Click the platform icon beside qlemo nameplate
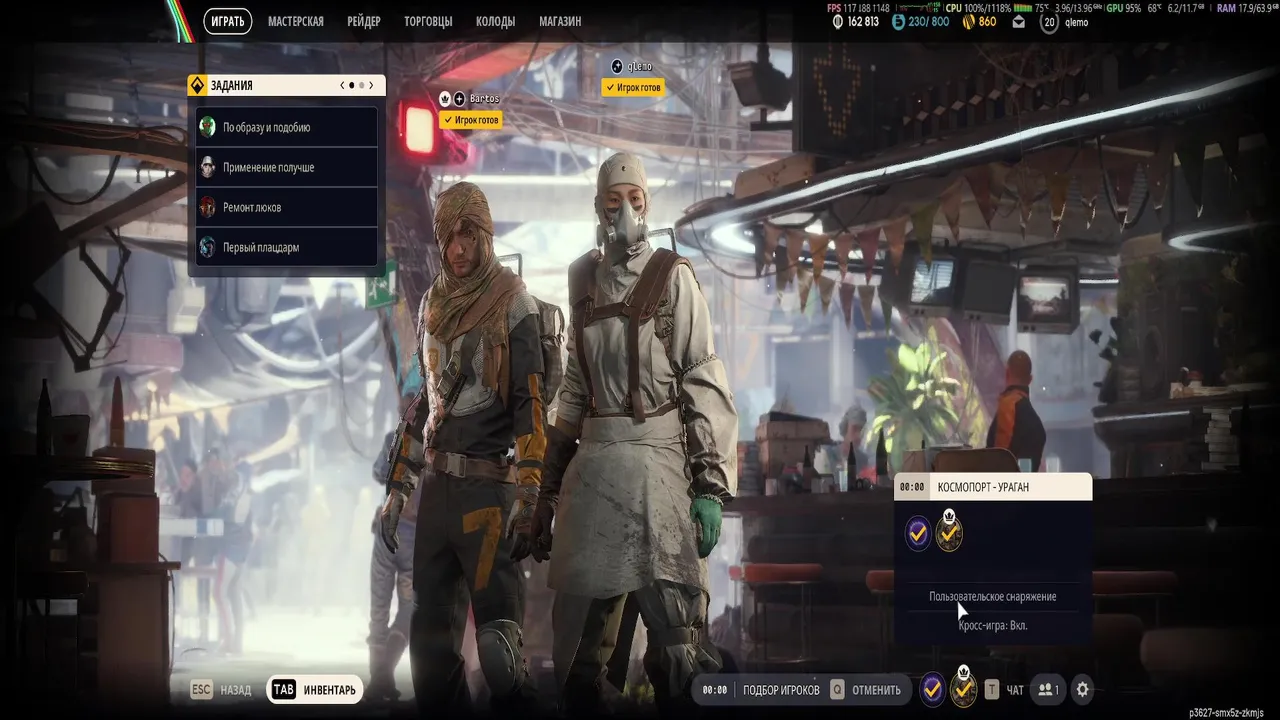The image size is (1280, 720). (616, 66)
